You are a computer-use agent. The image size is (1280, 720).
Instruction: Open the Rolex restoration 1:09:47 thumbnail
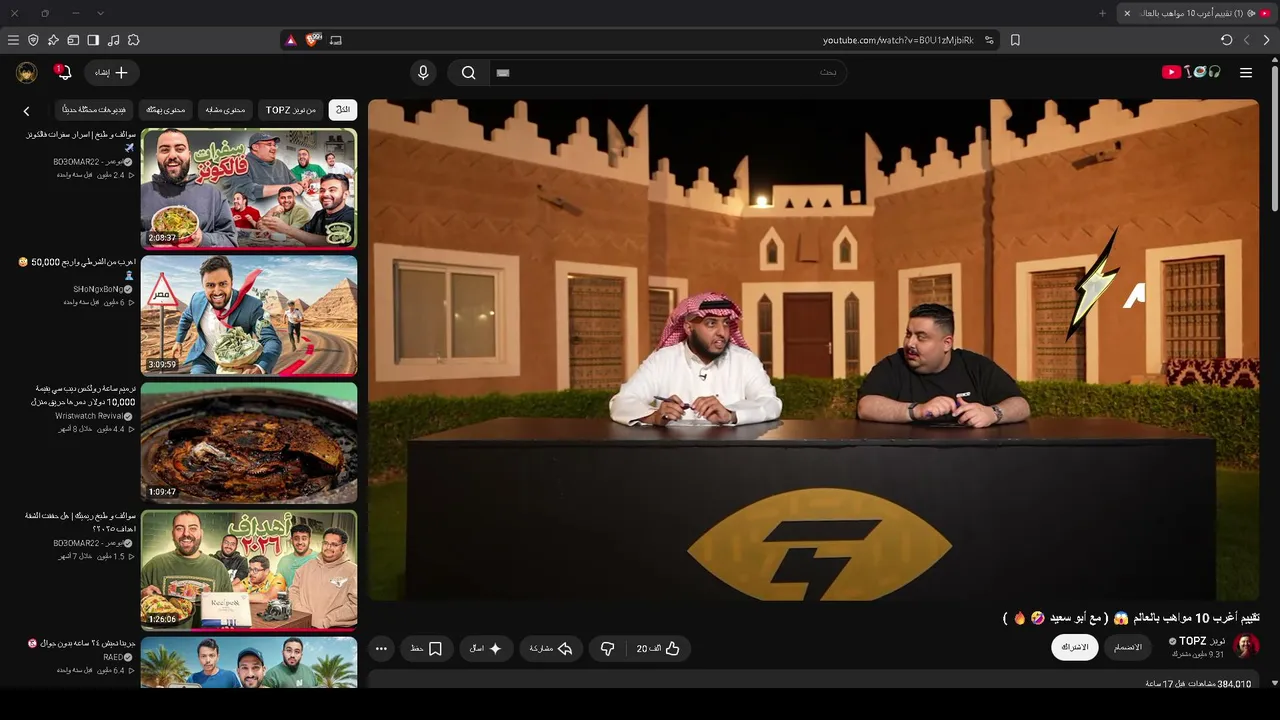click(x=249, y=442)
